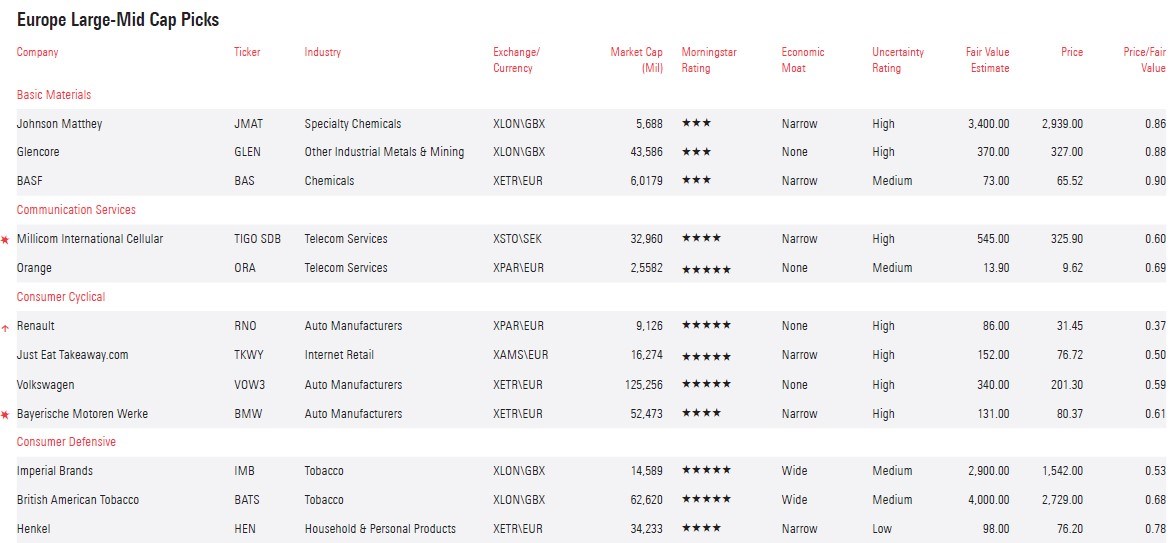Click the red star marker beside Bayerische Motoren Werke
The width and height of the screenshot is (1171, 543).
point(5,414)
